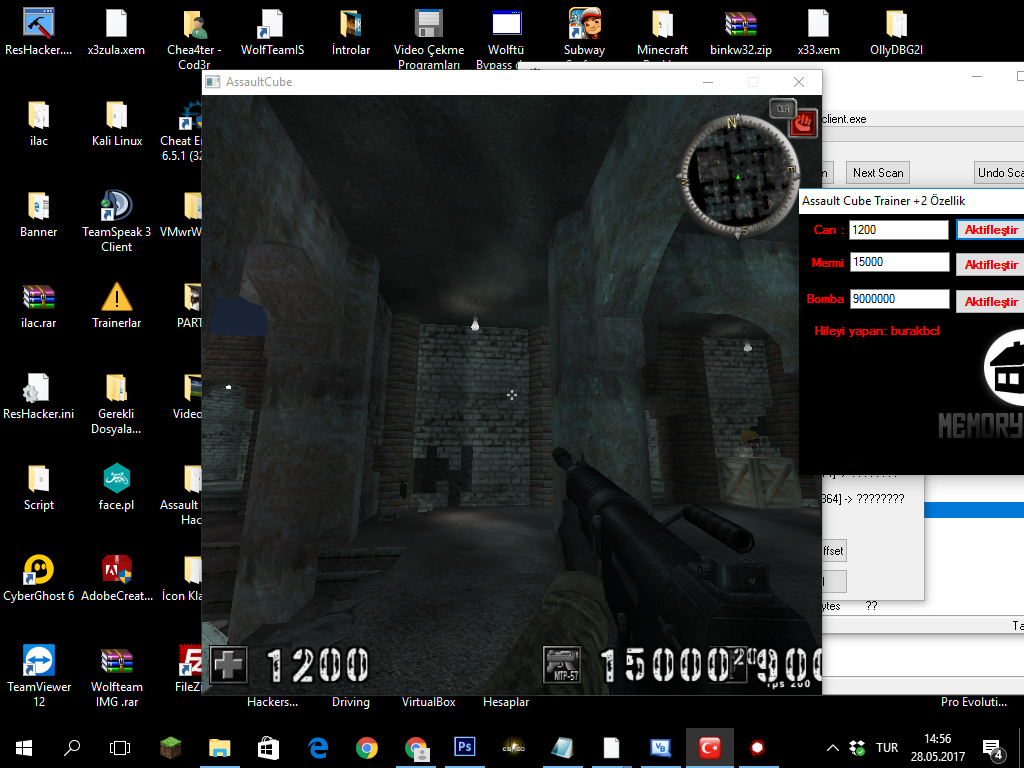1024x768 pixels.
Task: Open File Explorer from the taskbar
Action: 219,748
